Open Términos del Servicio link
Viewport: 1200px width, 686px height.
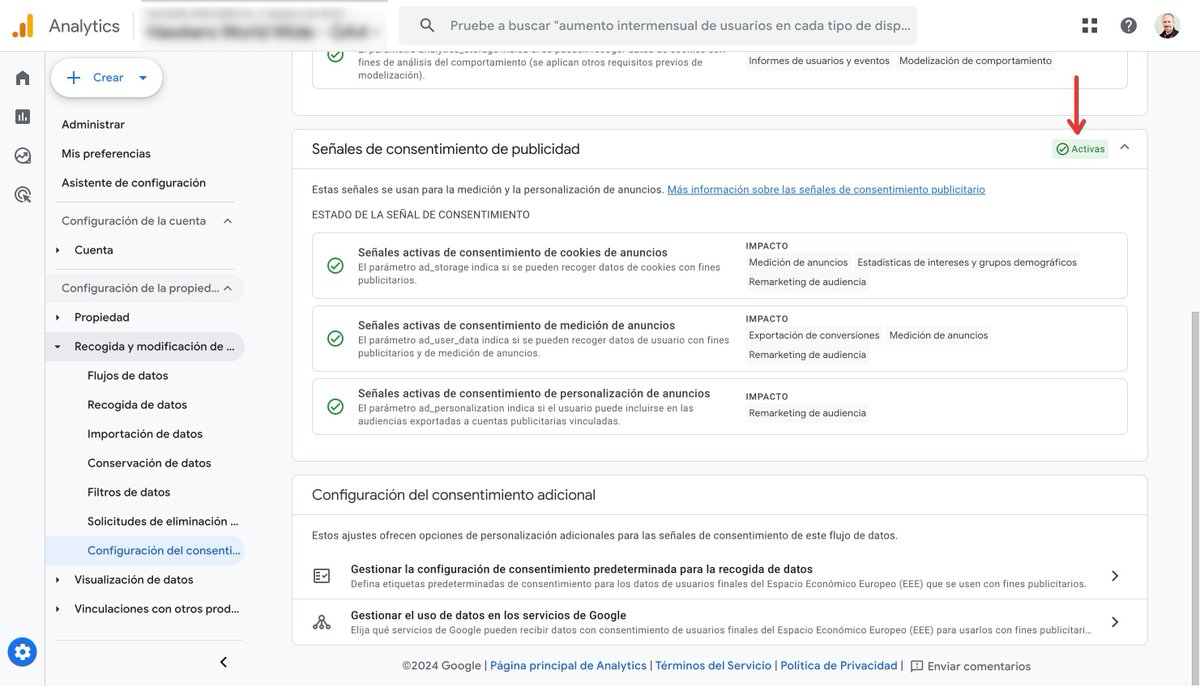click(713, 666)
